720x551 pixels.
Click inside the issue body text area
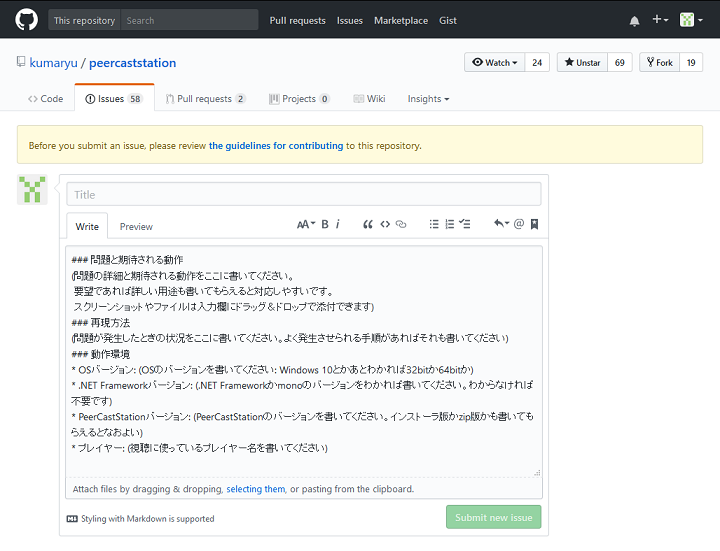[x=304, y=362]
